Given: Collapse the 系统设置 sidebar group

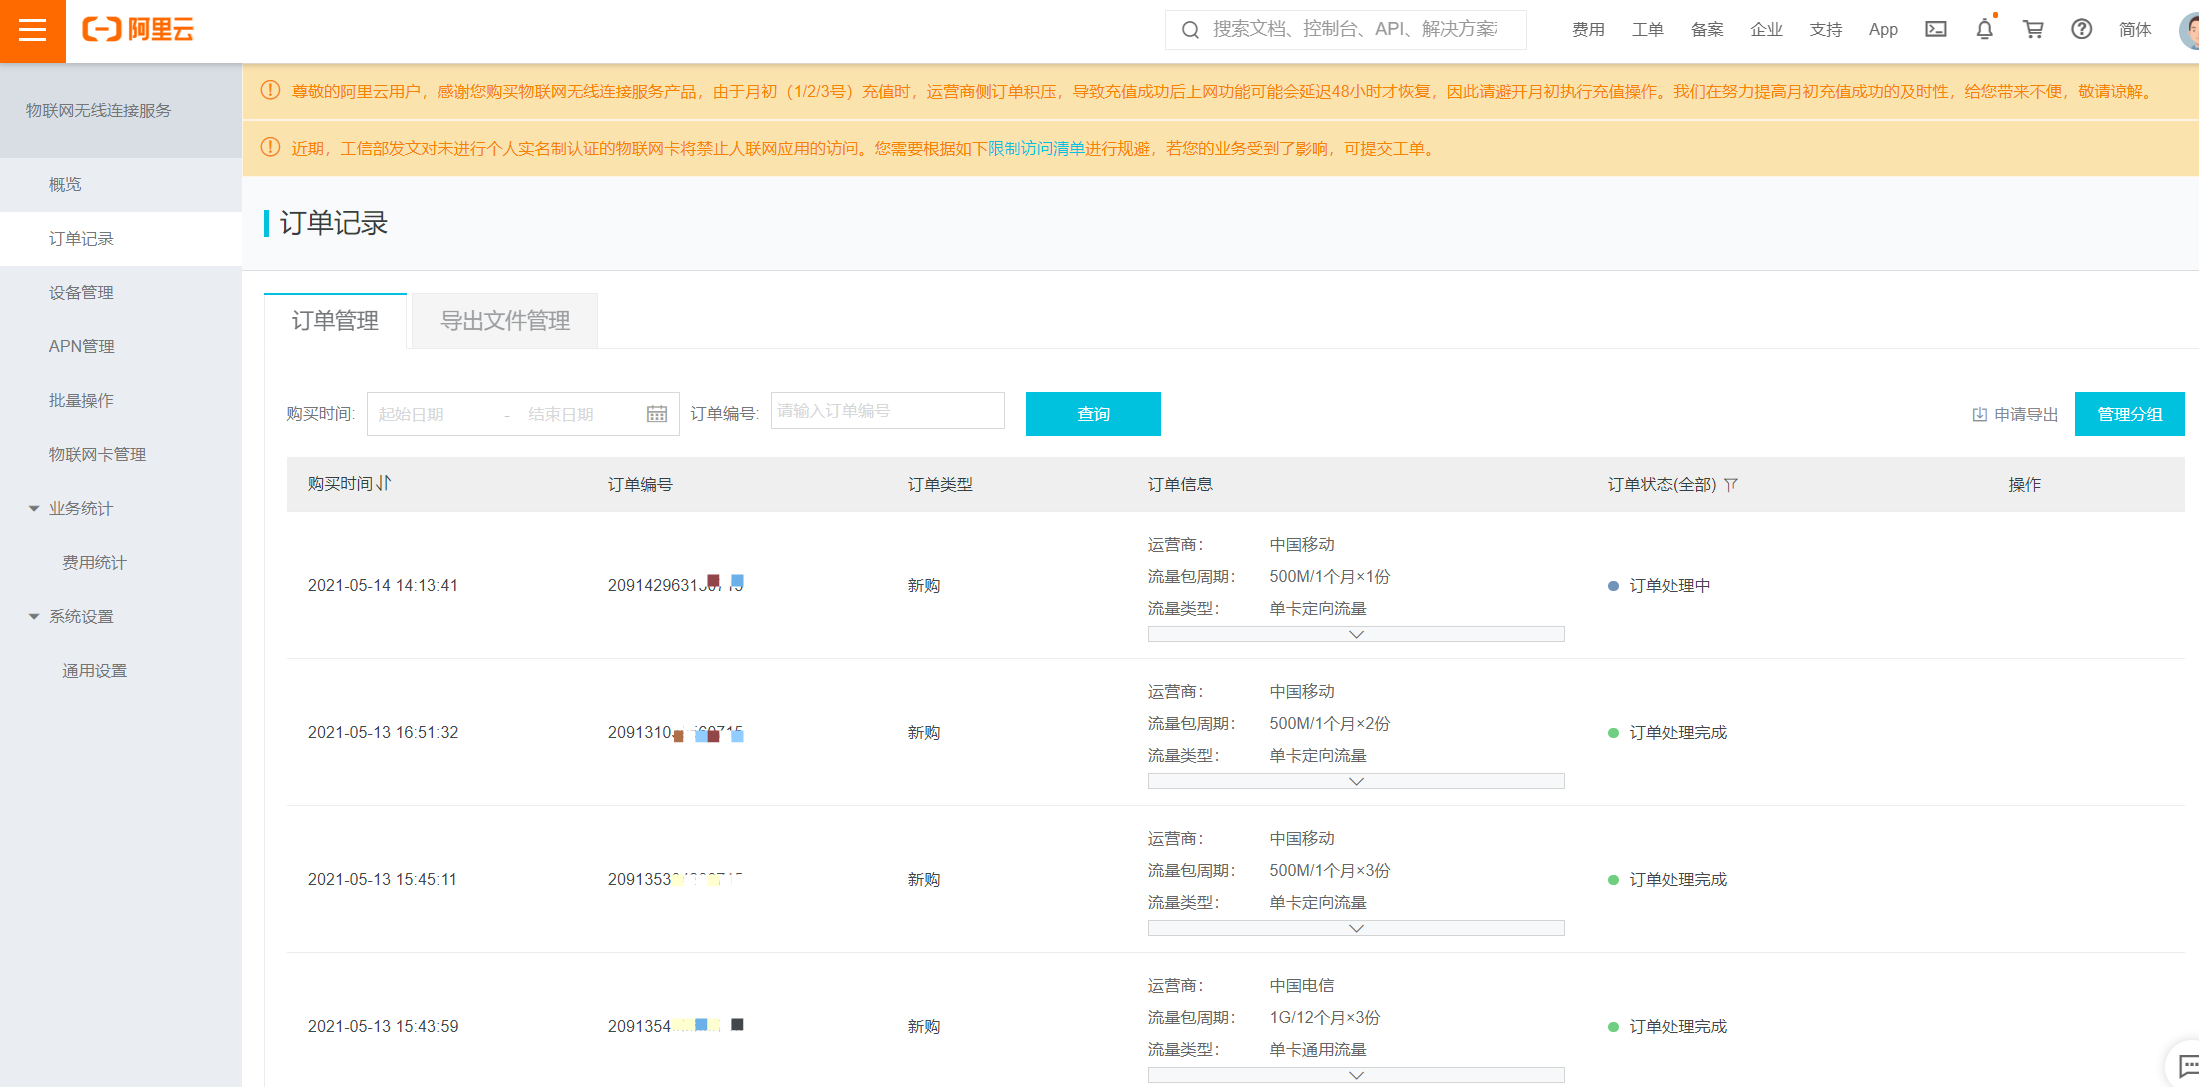Looking at the screenshot, I should click(x=34, y=617).
